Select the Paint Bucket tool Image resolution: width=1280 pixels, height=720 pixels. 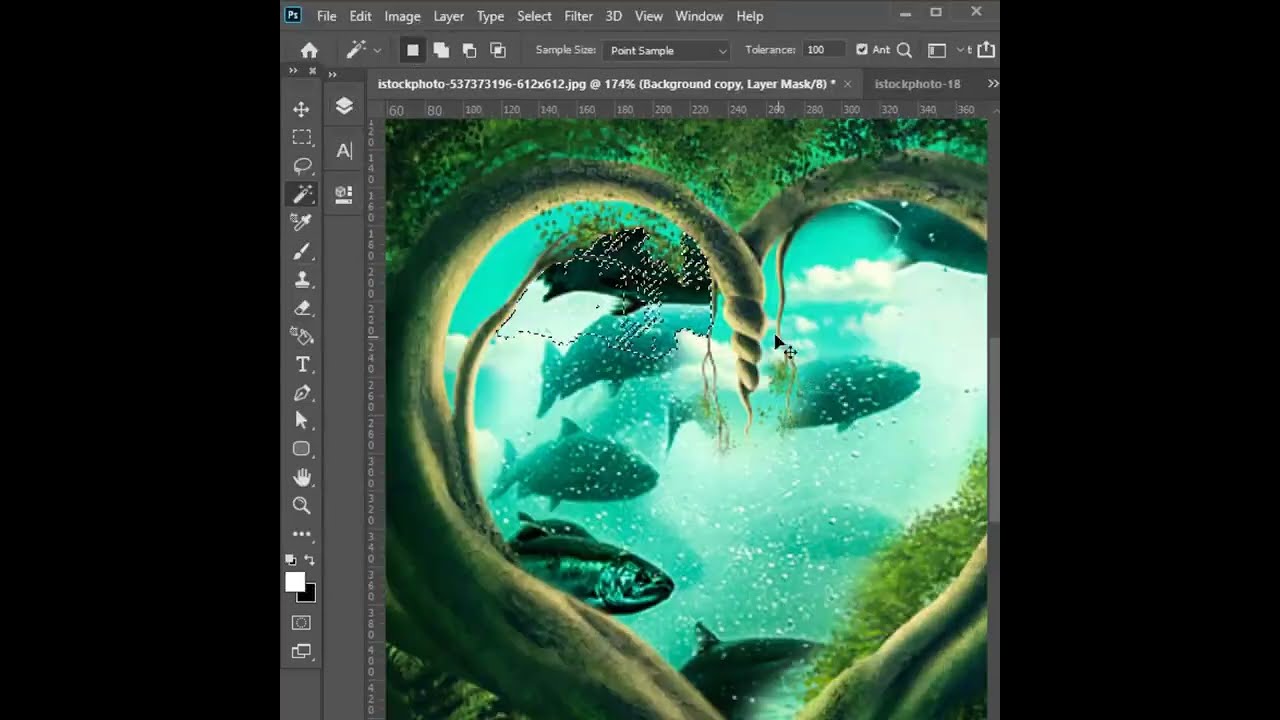click(x=301, y=336)
